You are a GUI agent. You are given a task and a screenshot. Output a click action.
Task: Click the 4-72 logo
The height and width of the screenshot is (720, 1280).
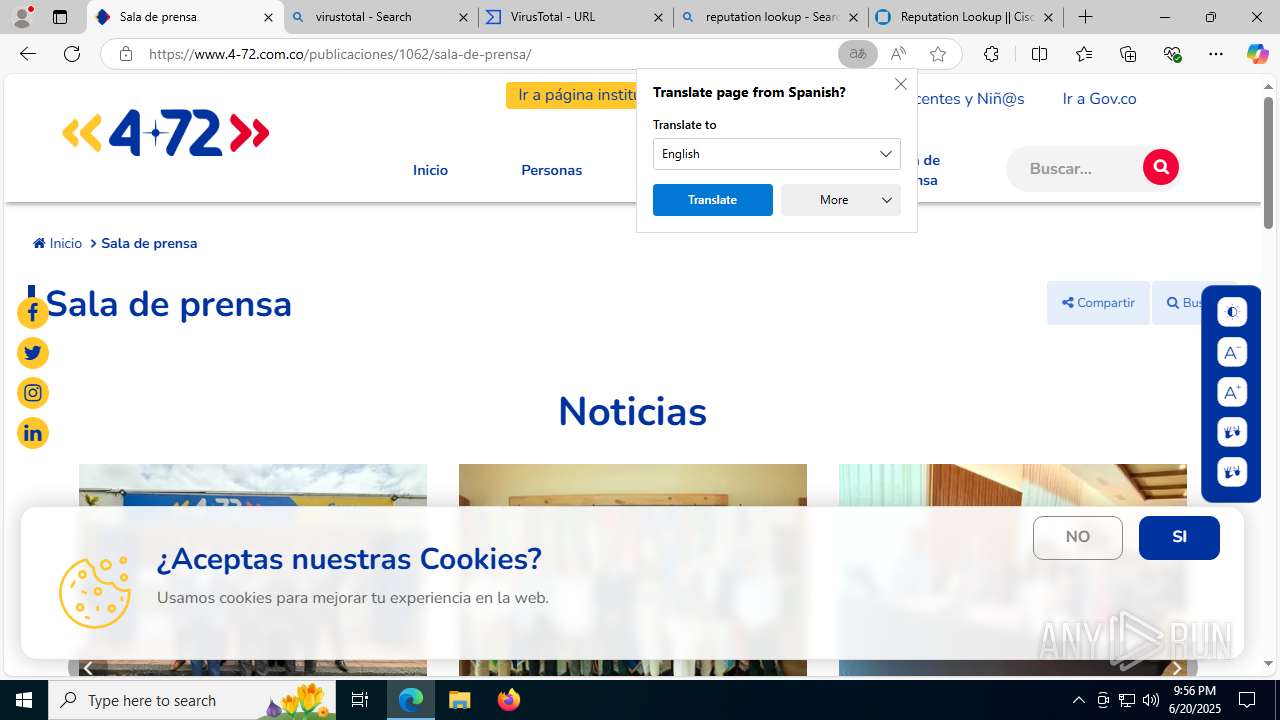pos(166,133)
